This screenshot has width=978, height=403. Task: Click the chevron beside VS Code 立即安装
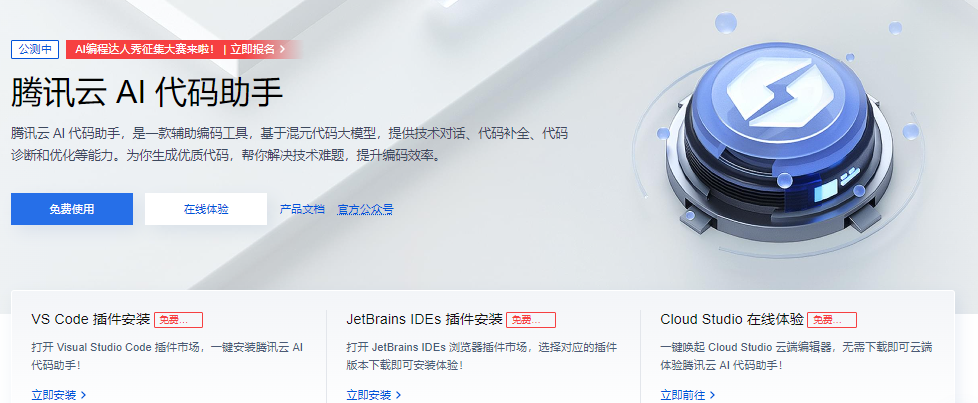tap(84, 395)
